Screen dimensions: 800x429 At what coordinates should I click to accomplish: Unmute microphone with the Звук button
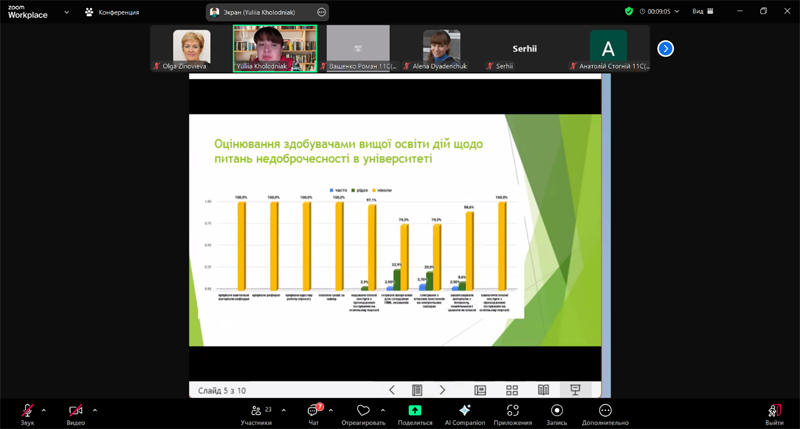pos(27,411)
